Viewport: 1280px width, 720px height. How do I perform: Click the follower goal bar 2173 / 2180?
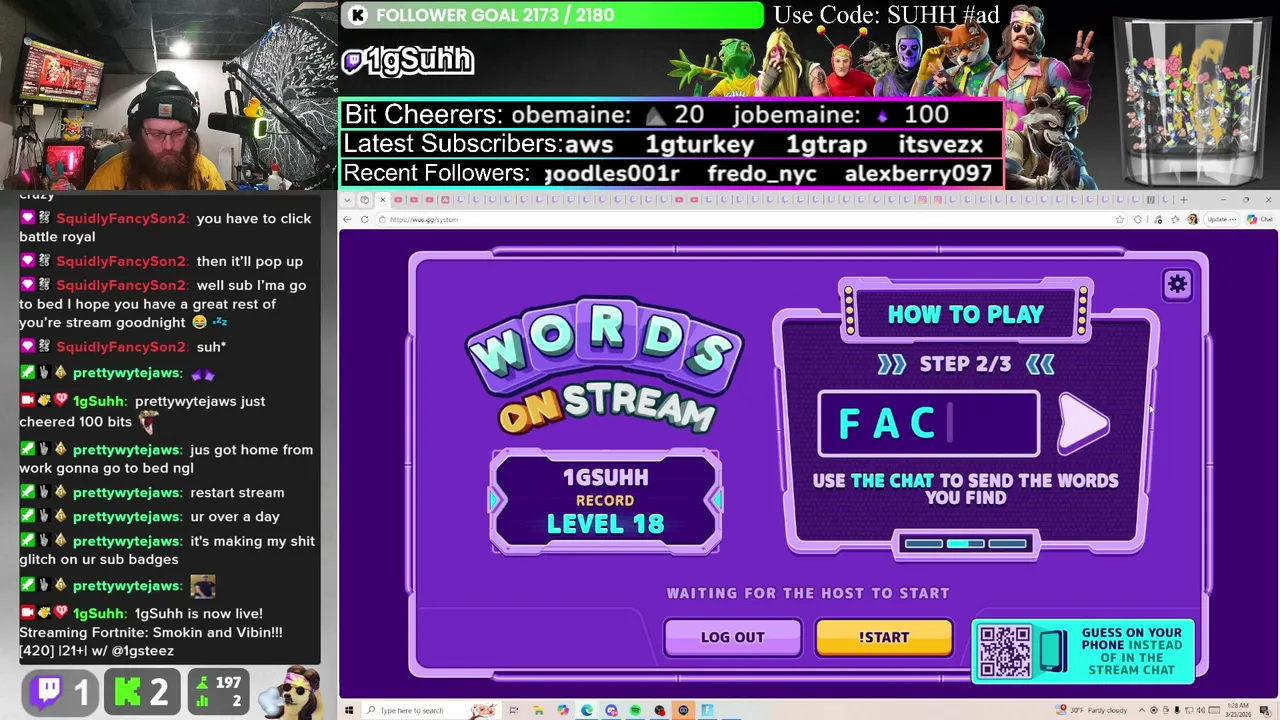[552, 15]
